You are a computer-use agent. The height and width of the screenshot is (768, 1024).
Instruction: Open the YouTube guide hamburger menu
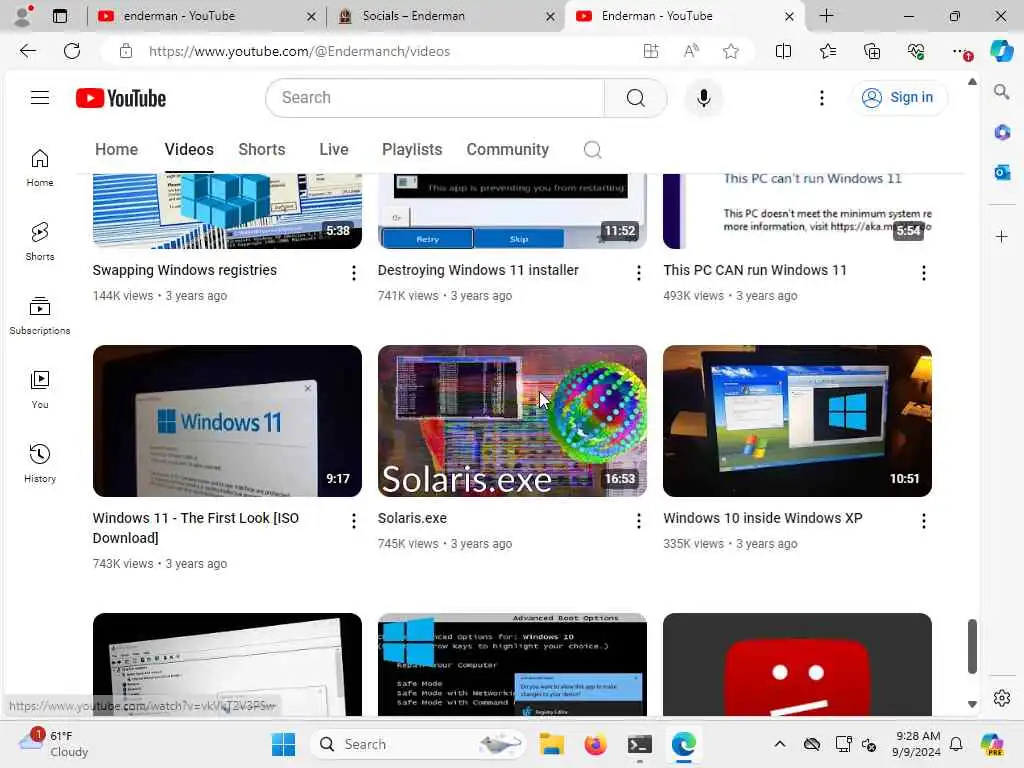point(40,98)
